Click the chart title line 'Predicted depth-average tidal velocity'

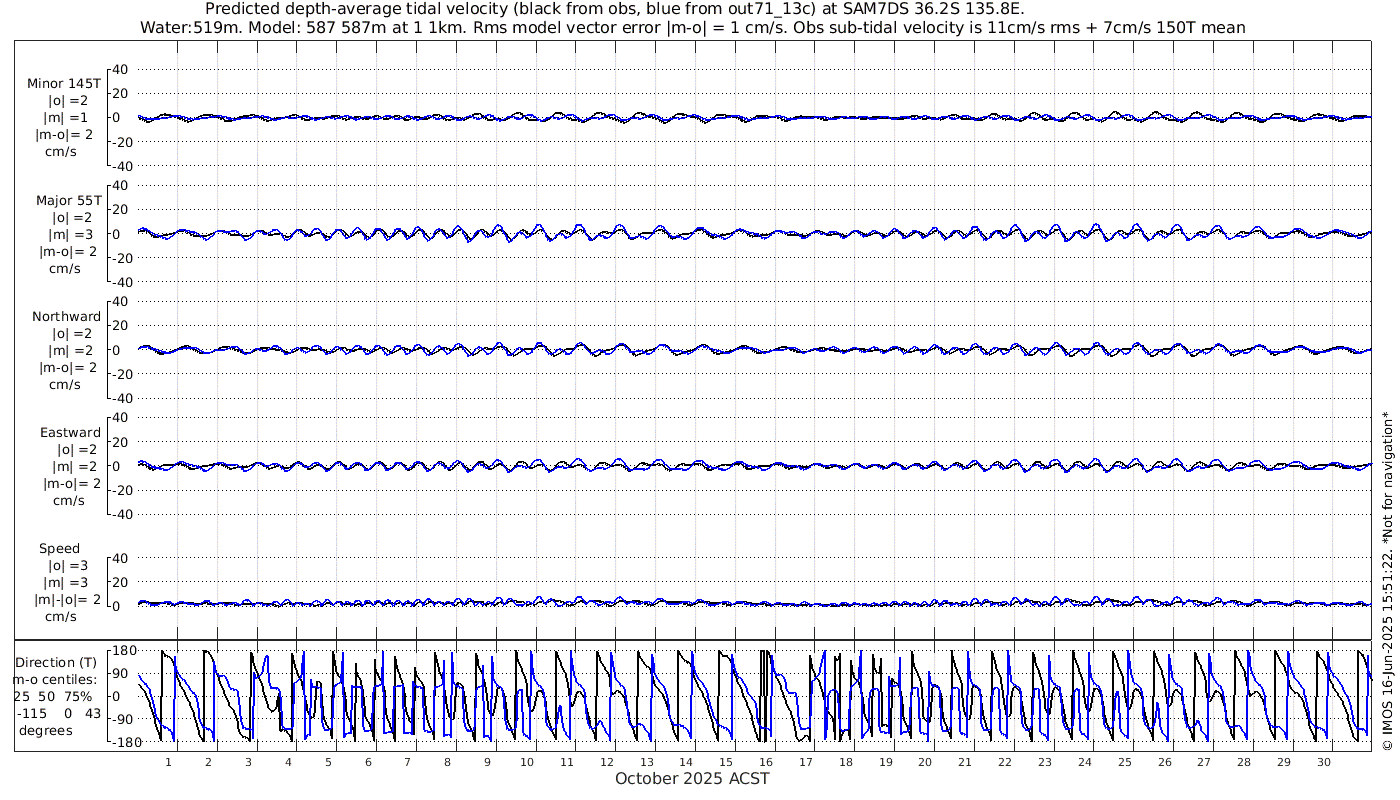[614, 9]
